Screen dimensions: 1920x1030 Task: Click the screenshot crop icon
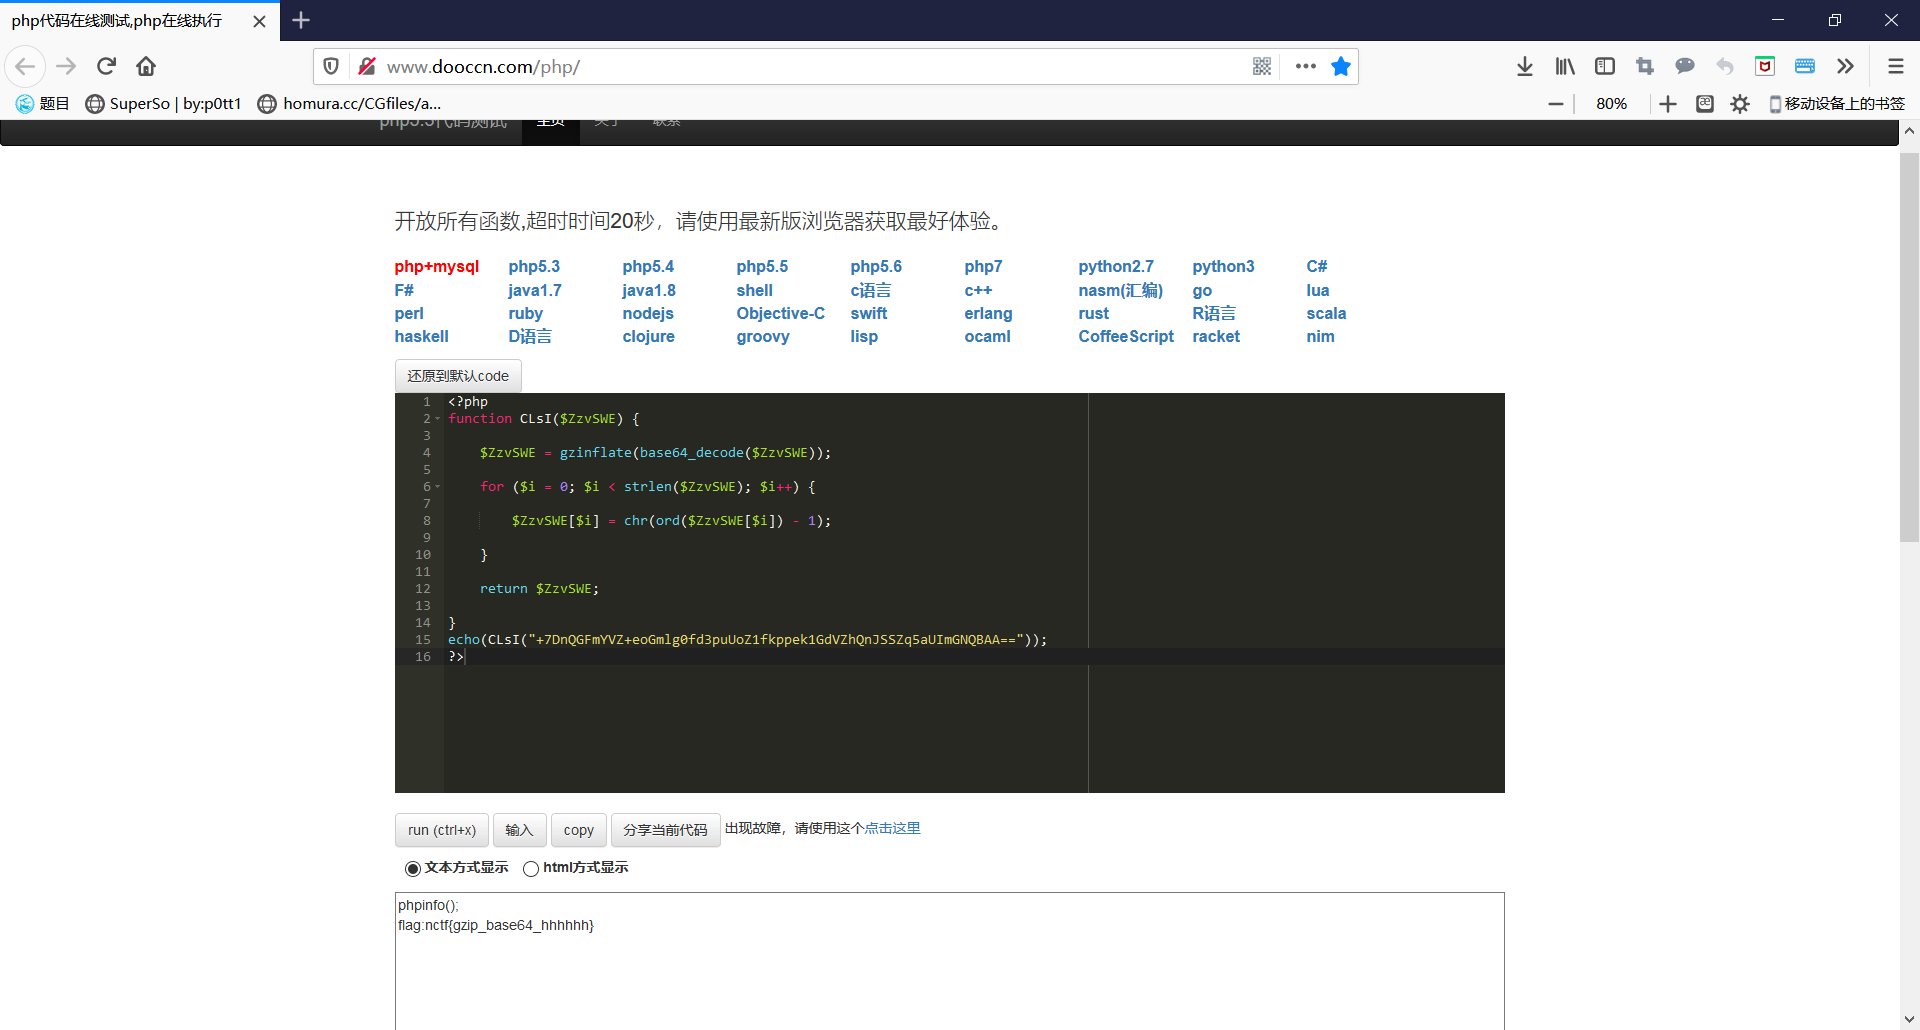tap(1645, 66)
